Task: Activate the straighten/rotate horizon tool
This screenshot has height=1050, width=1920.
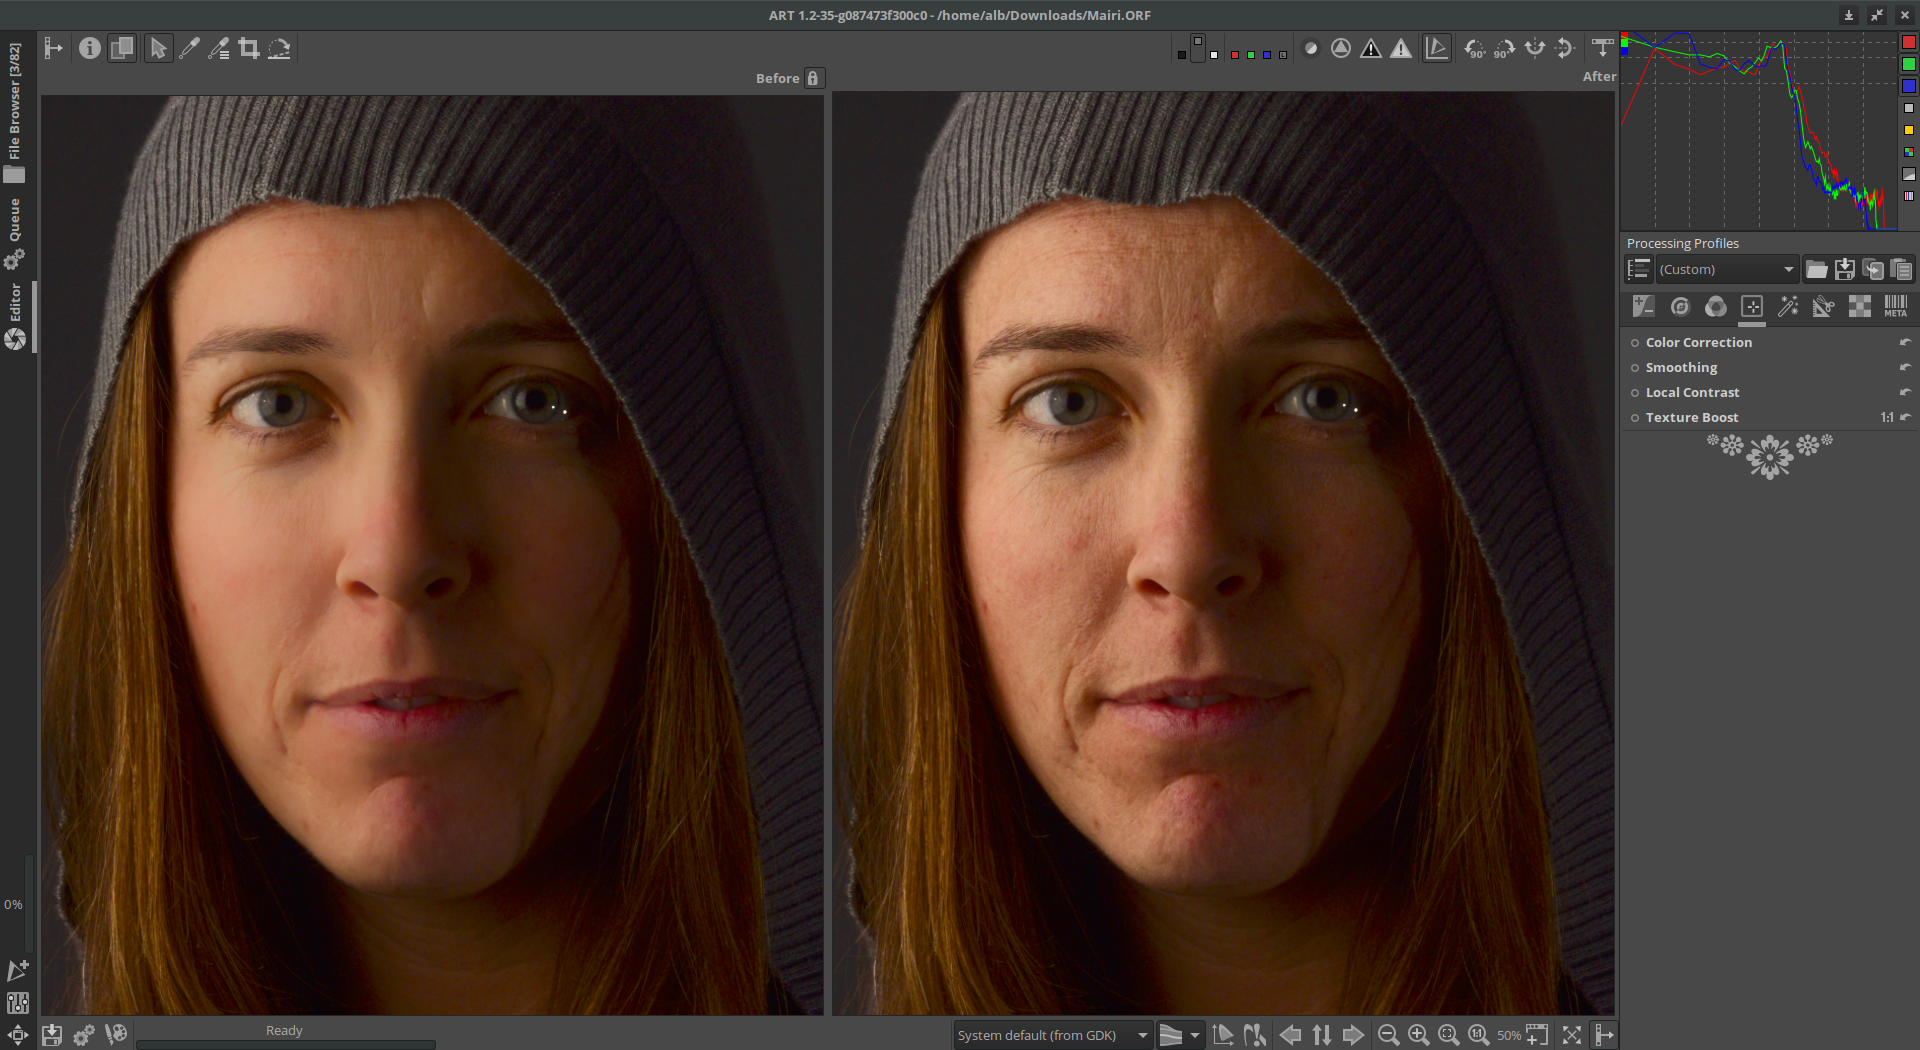Action: [279, 48]
